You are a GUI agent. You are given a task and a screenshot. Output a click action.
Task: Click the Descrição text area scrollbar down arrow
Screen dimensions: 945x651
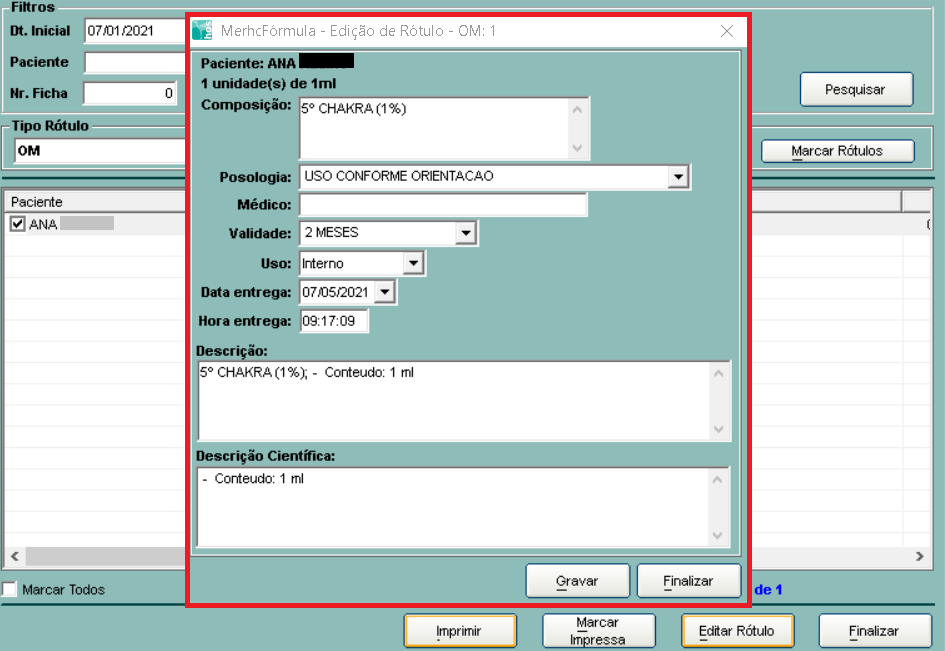(x=717, y=429)
